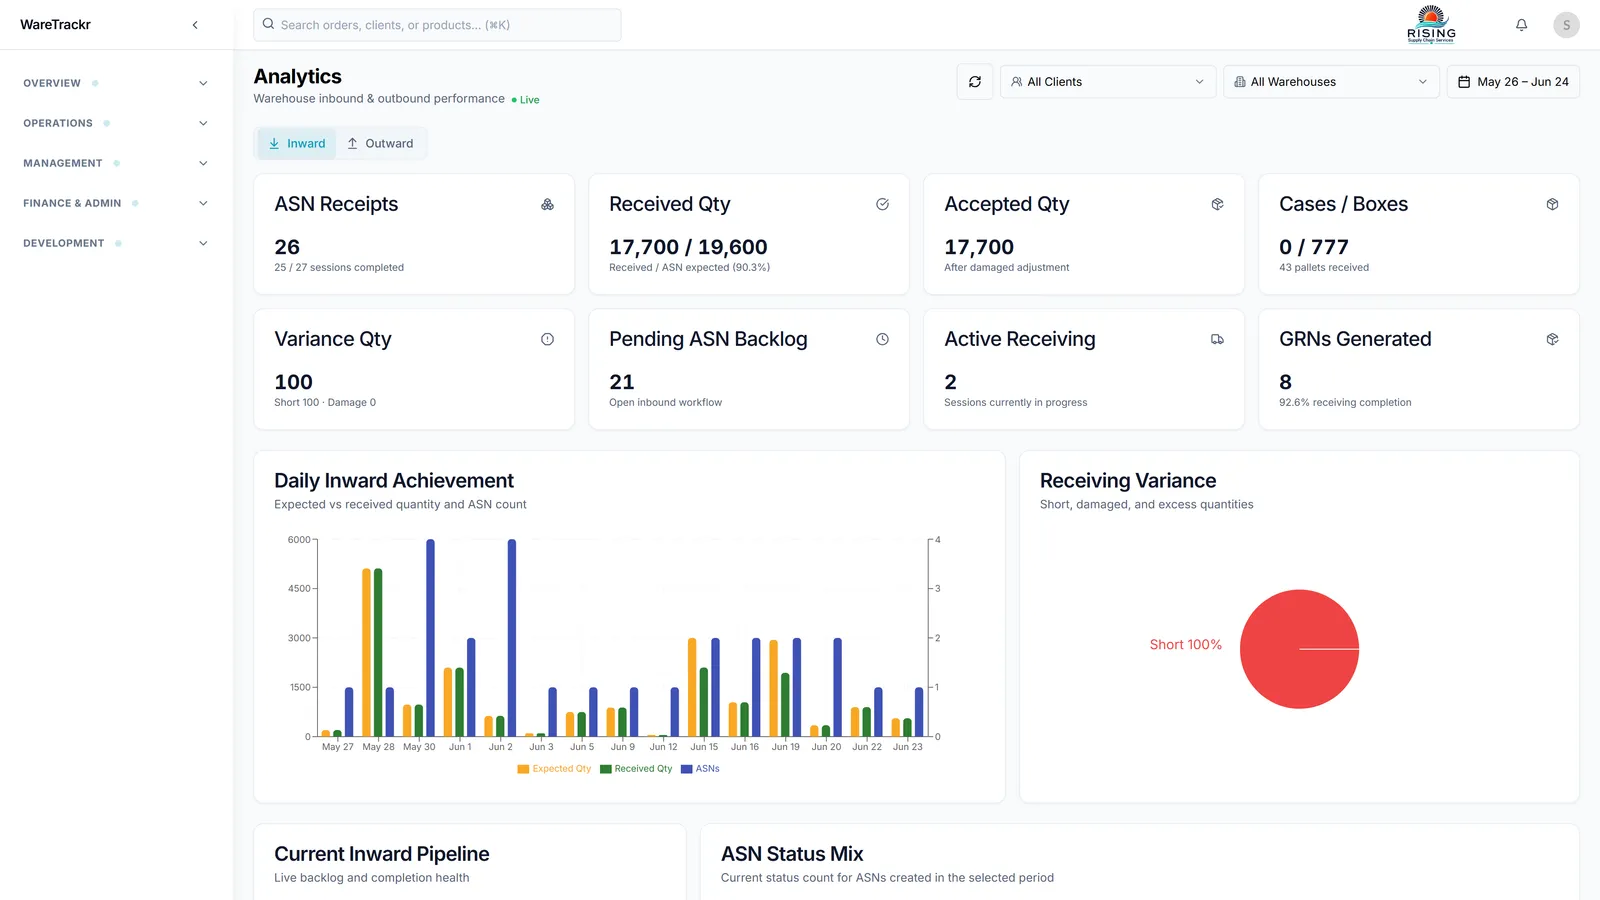Click the Rising company logo
This screenshot has width=1600, height=900.
point(1431,24)
